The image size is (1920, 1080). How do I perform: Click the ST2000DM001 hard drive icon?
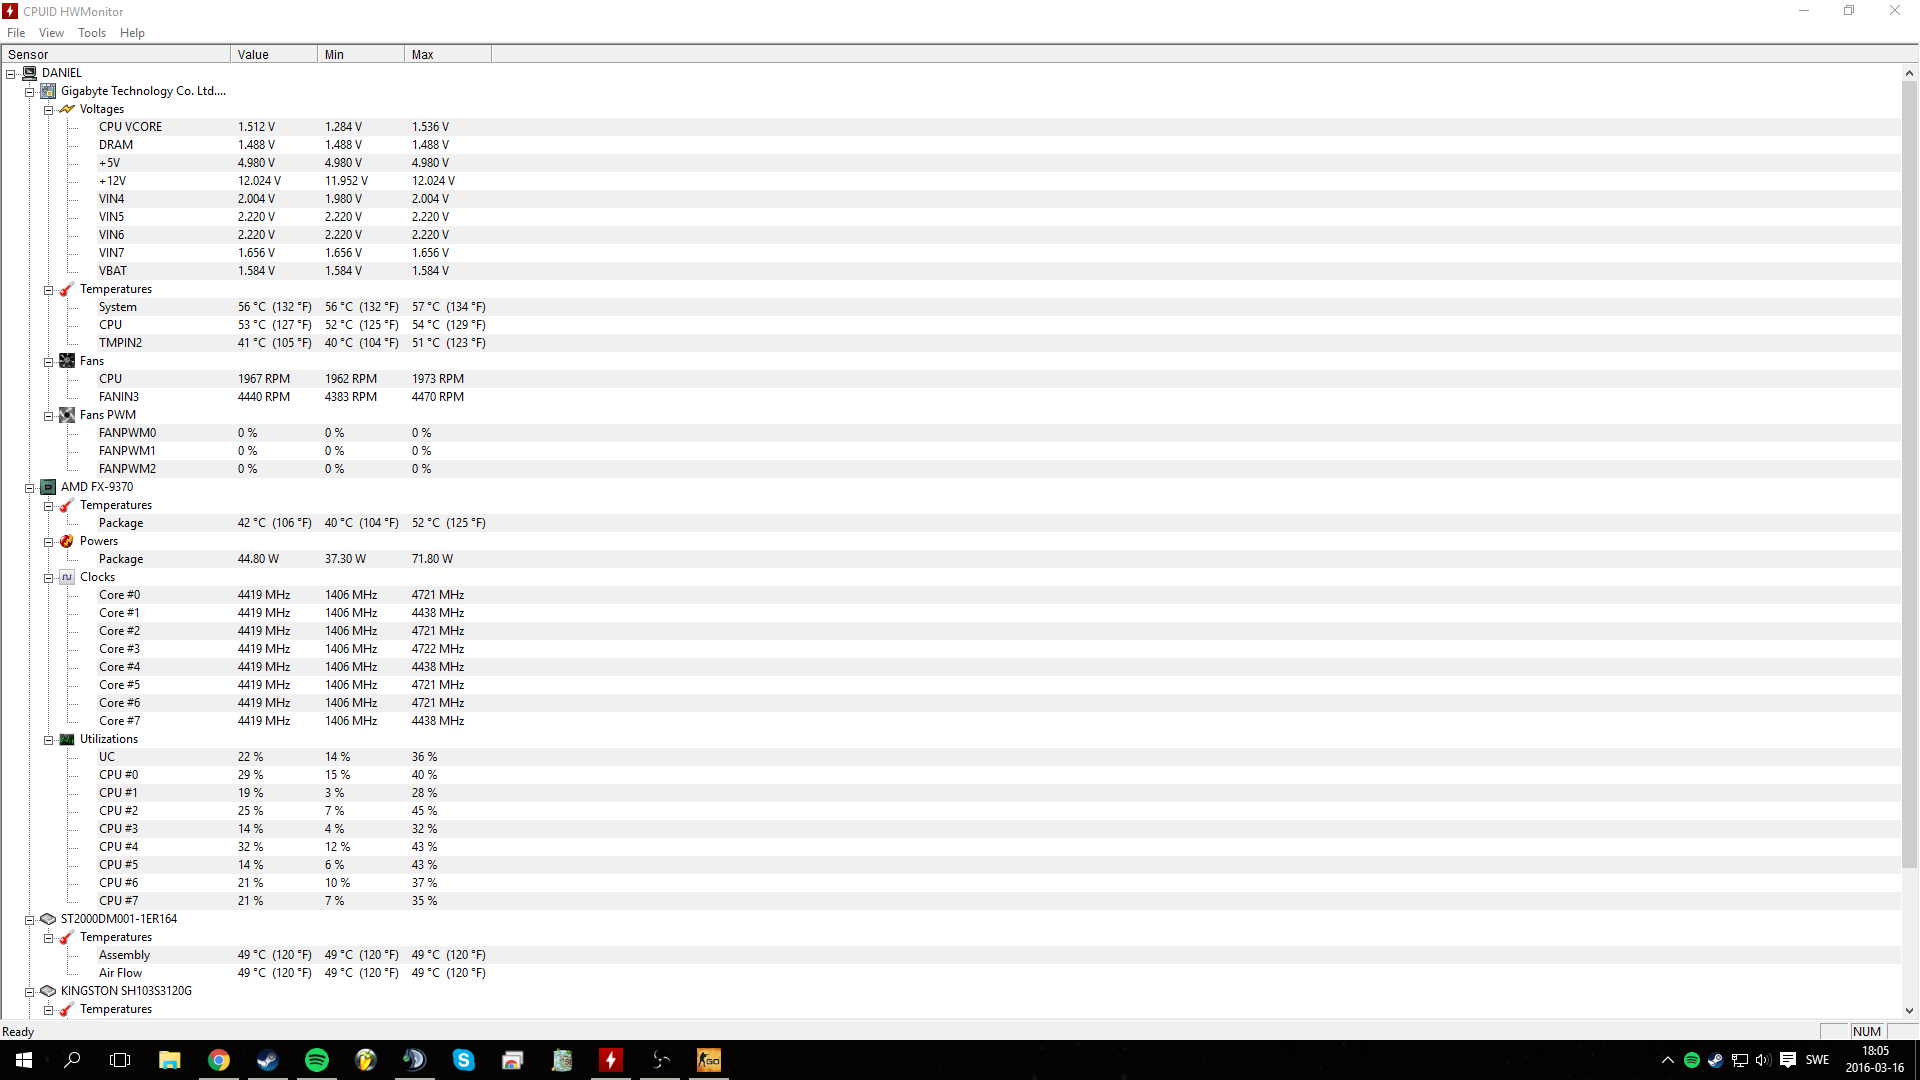(48, 919)
